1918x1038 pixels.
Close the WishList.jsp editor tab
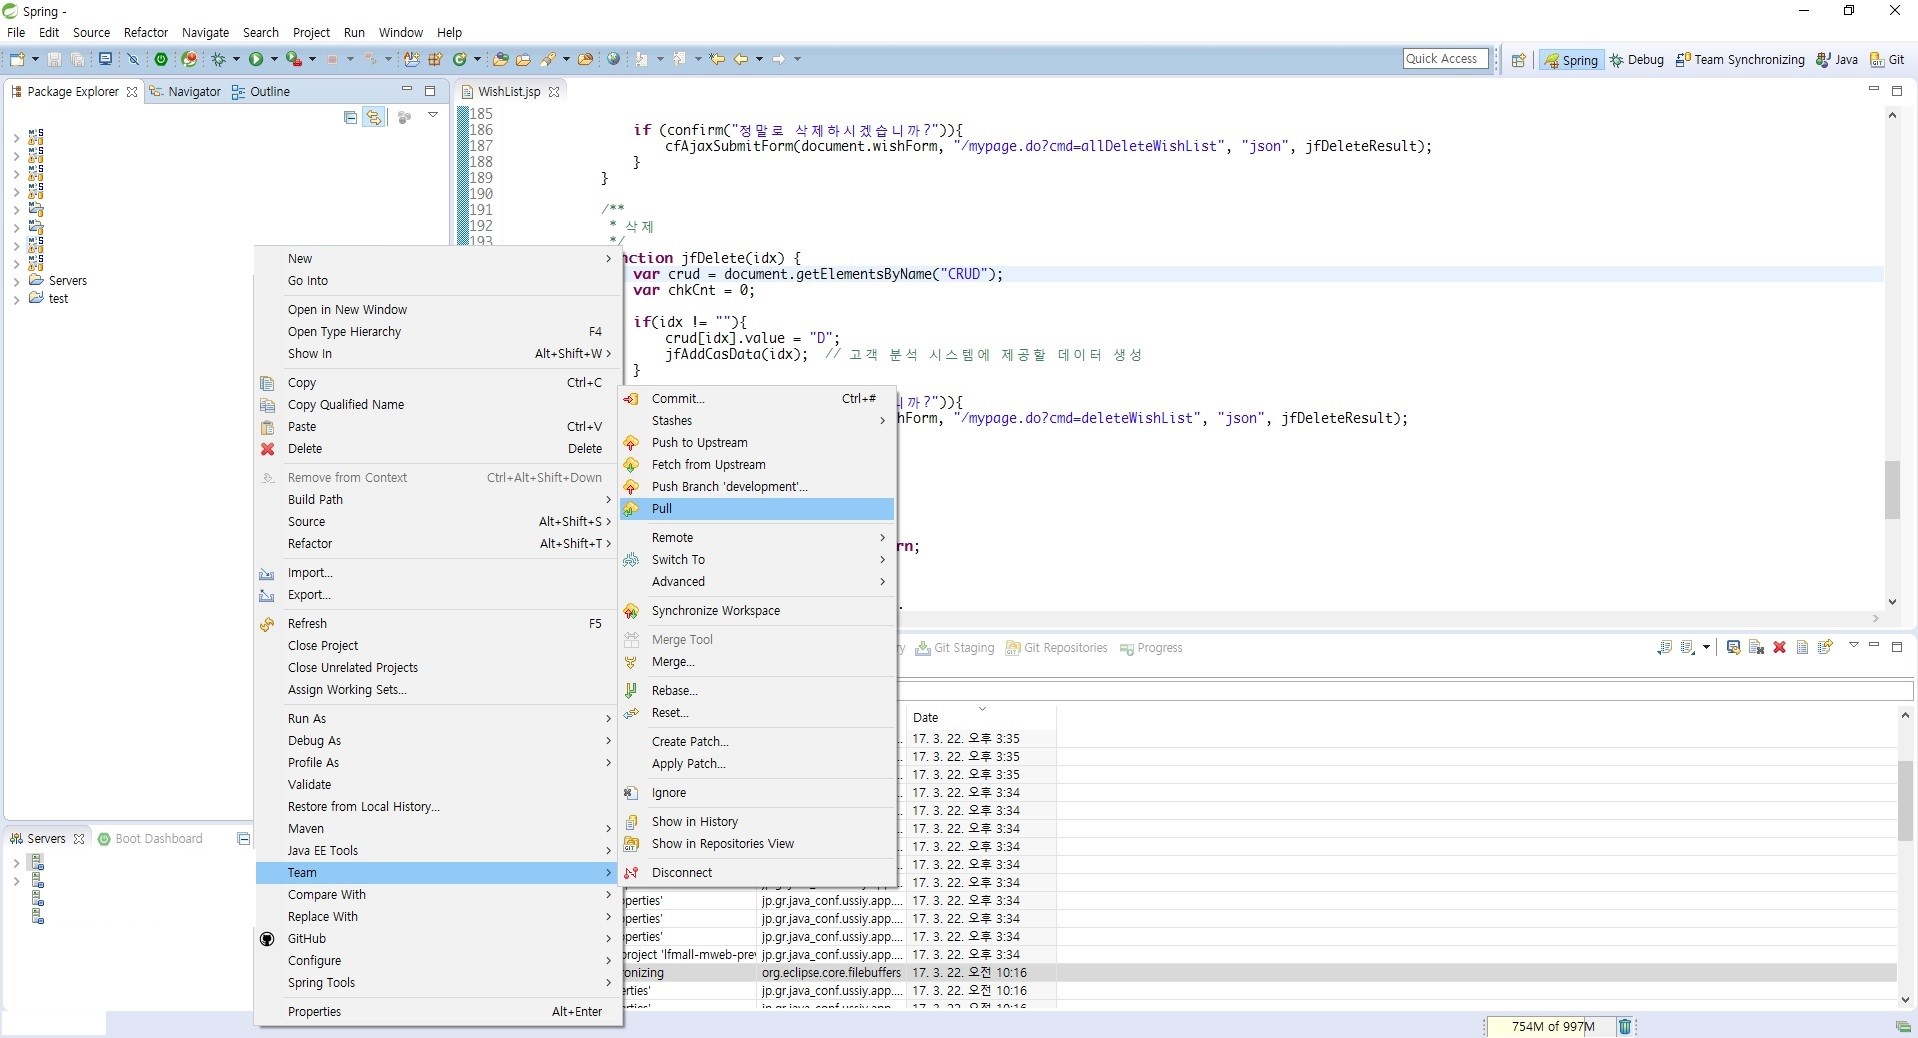pyautogui.click(x=553, y=91)
